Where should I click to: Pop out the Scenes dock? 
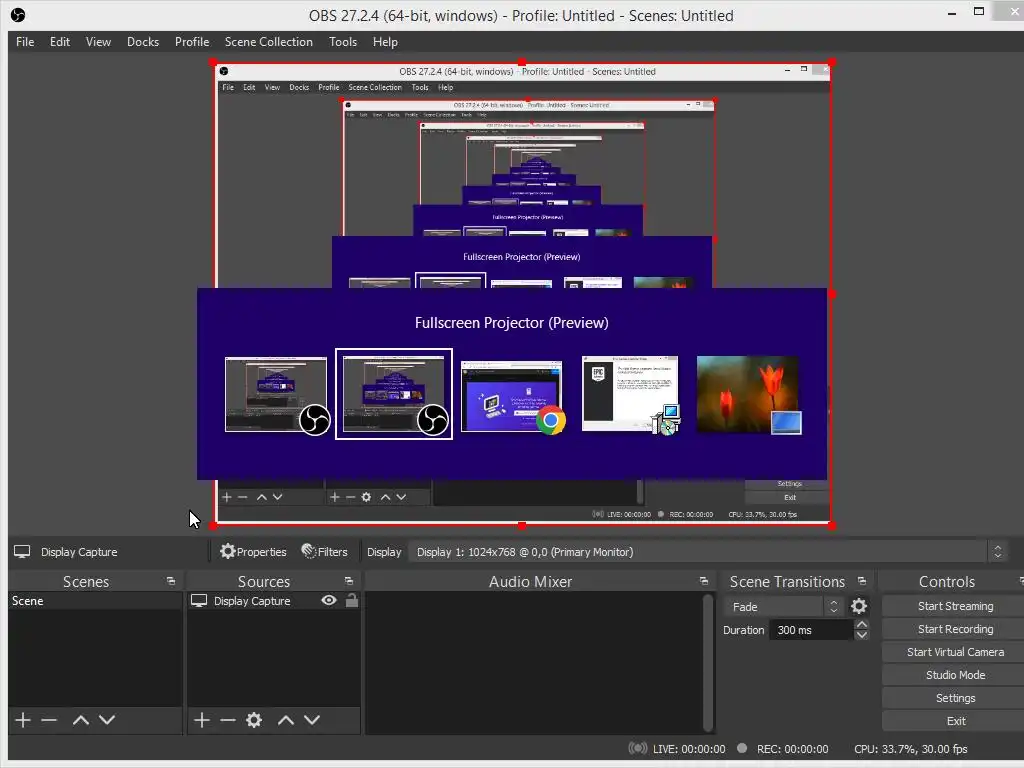tap(171, 581)
